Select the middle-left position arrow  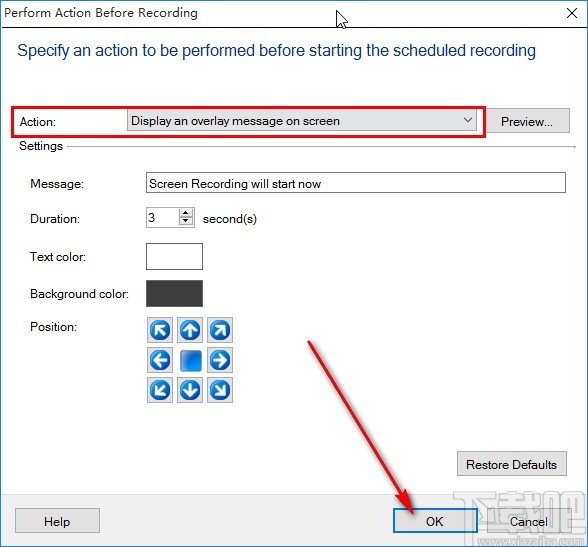(x=160, y=360)
